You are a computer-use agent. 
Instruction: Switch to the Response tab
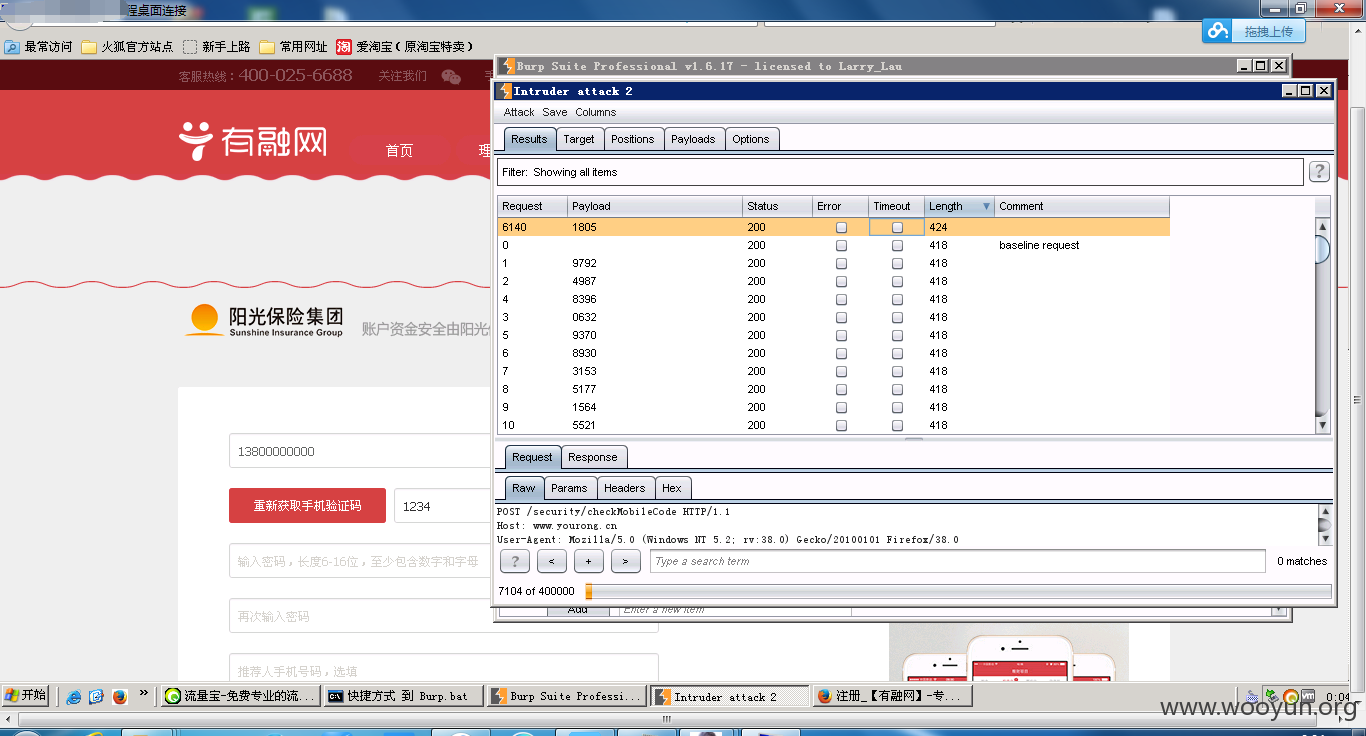pyautogui.click(x=593, y=457)
